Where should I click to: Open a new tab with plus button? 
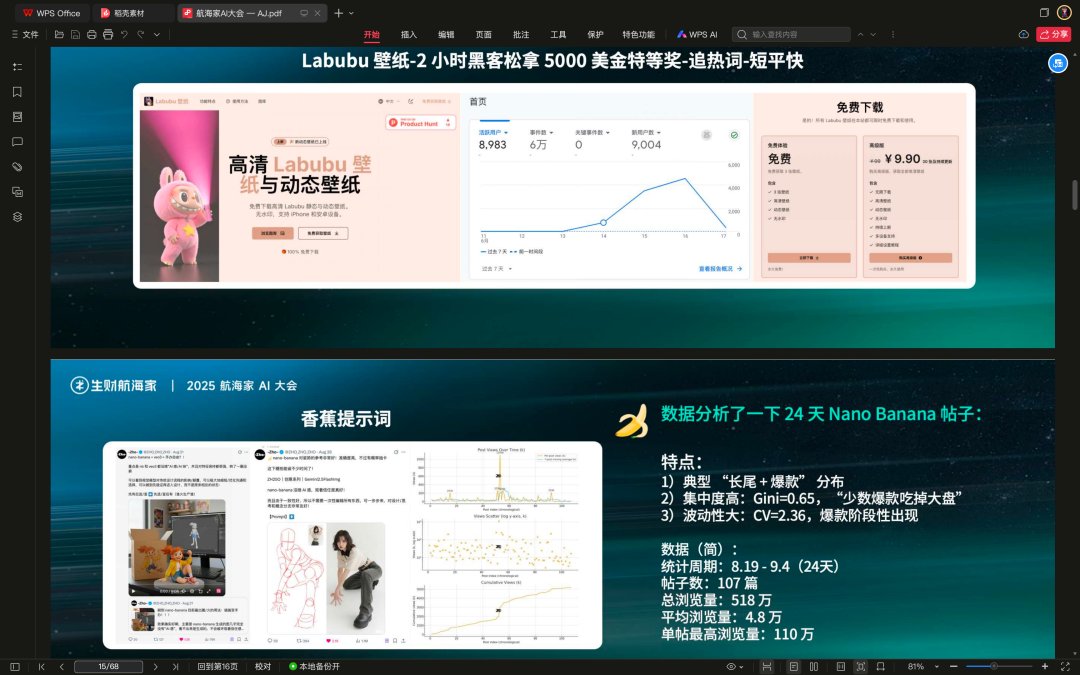tap(338, 13)
